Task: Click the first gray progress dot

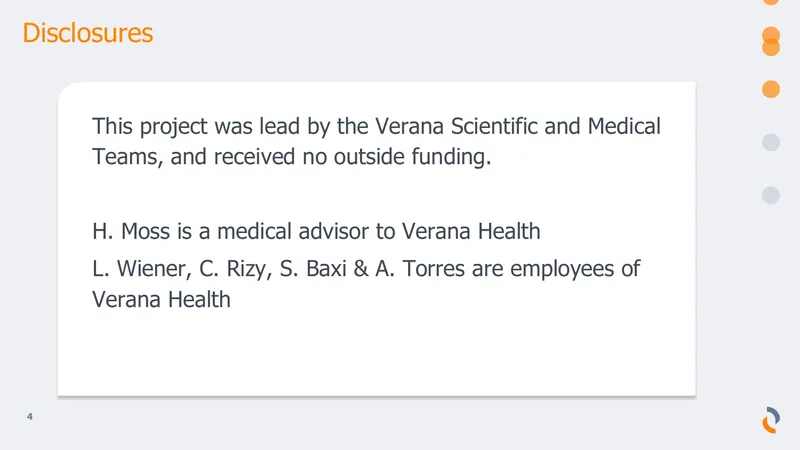Action: [771, 142]
